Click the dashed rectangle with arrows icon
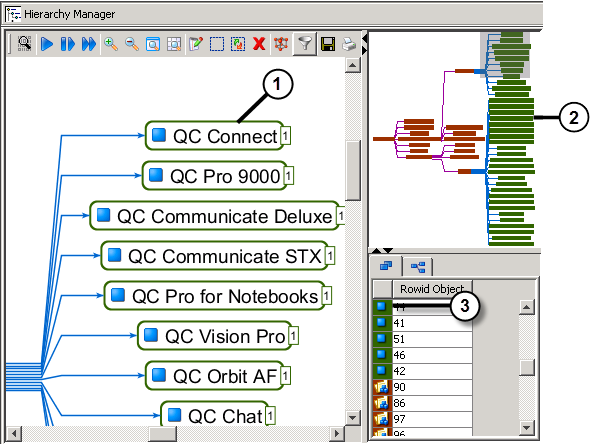Image resolution: width=595 pixels, height=444 pixels. coord(238,44)
